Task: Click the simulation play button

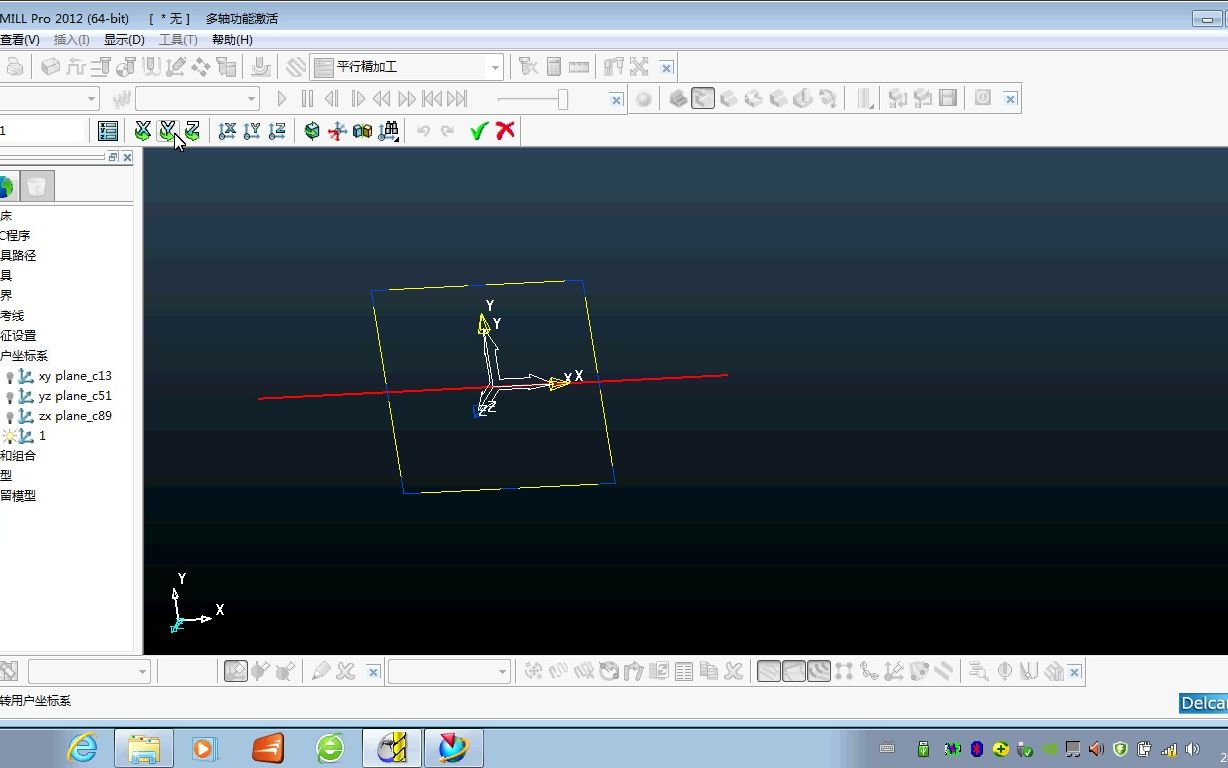Action: (282, 99)
